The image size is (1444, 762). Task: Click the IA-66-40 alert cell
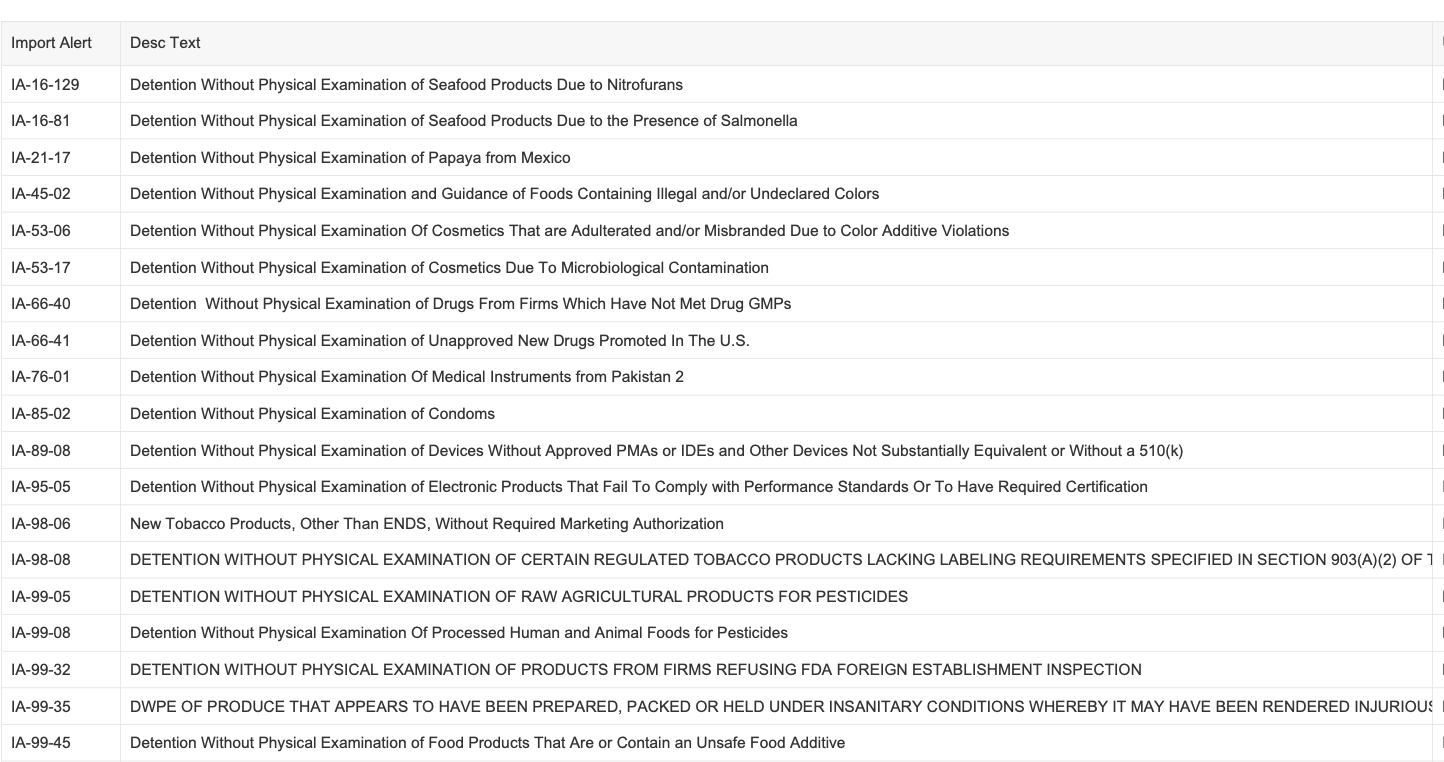[x=60, y=304]
